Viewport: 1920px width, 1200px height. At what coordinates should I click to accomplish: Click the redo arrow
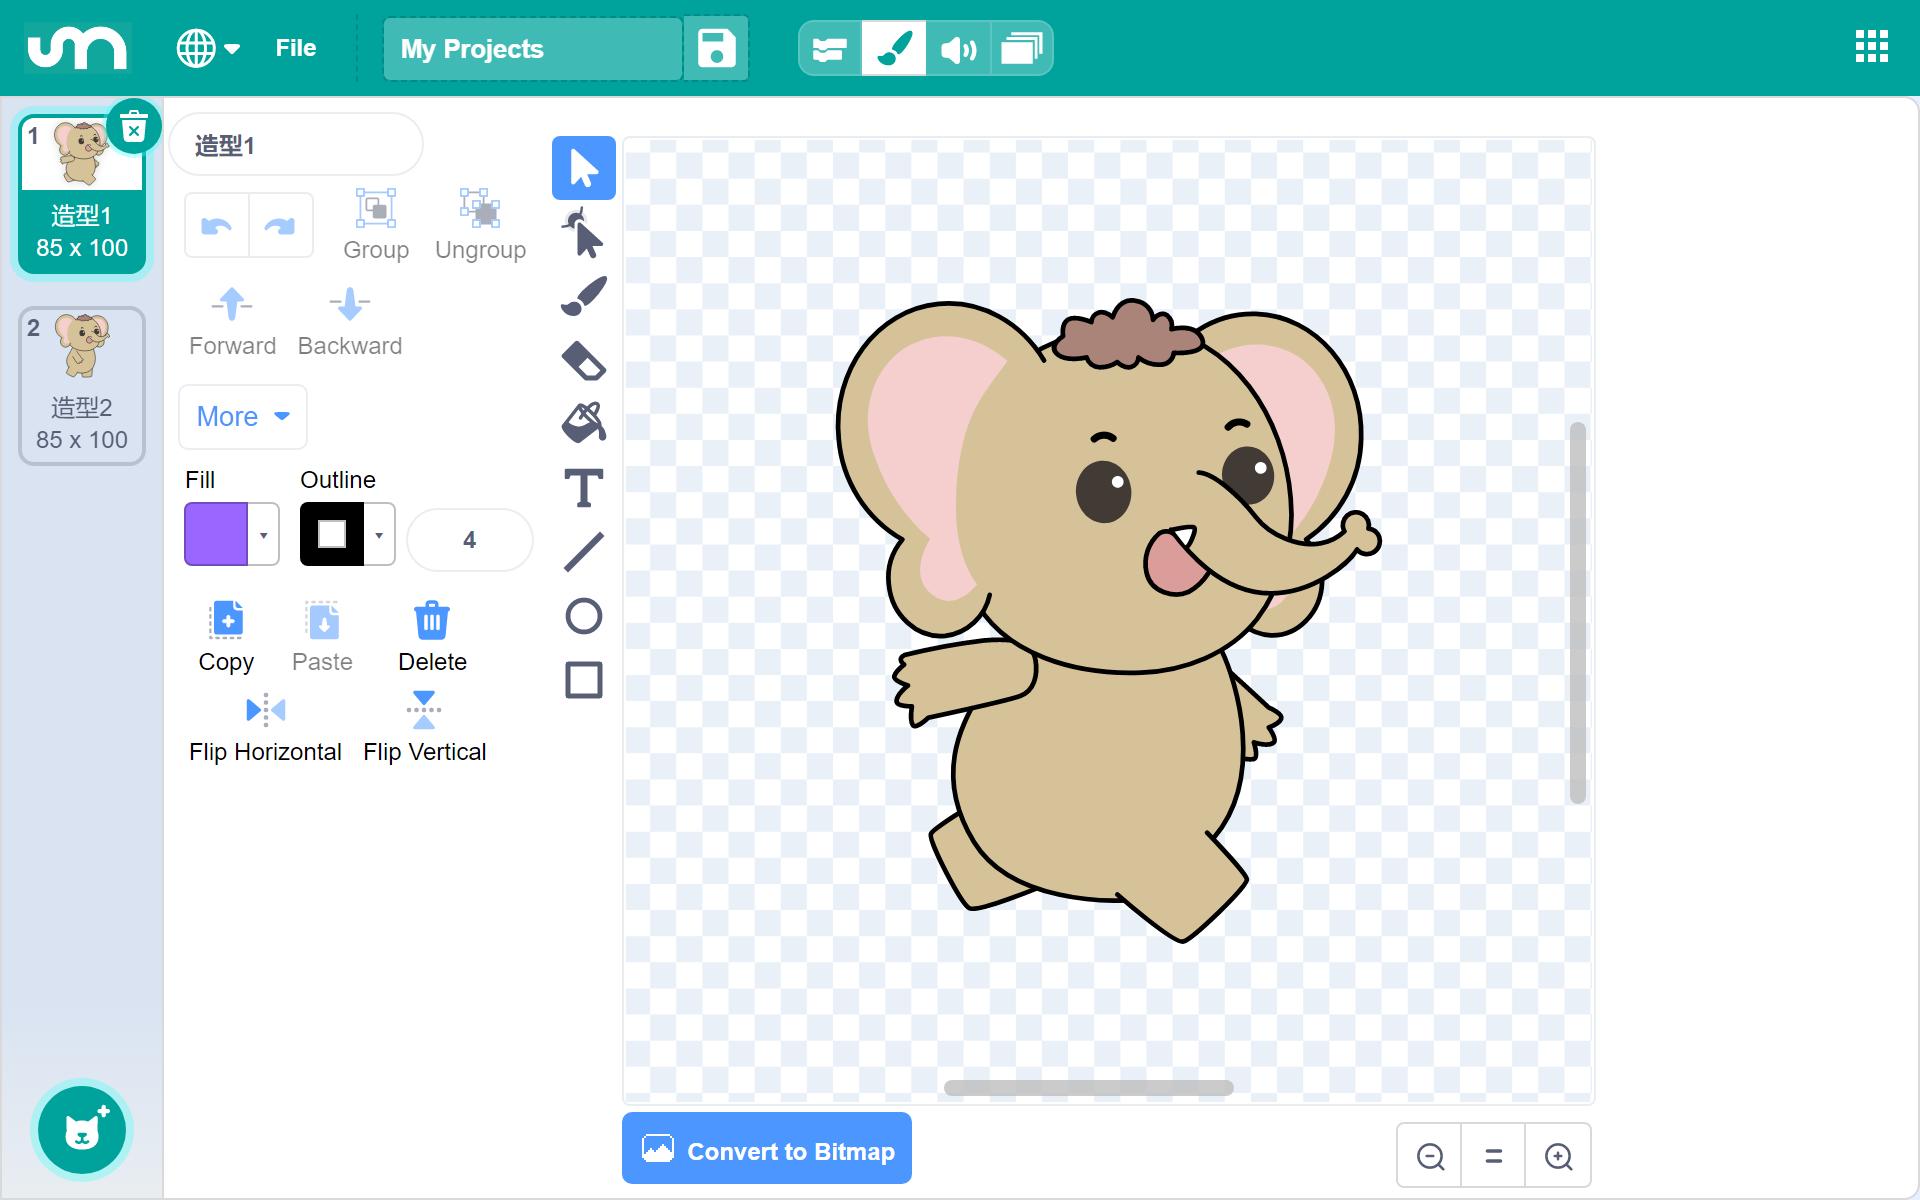(x=280, y=226)
